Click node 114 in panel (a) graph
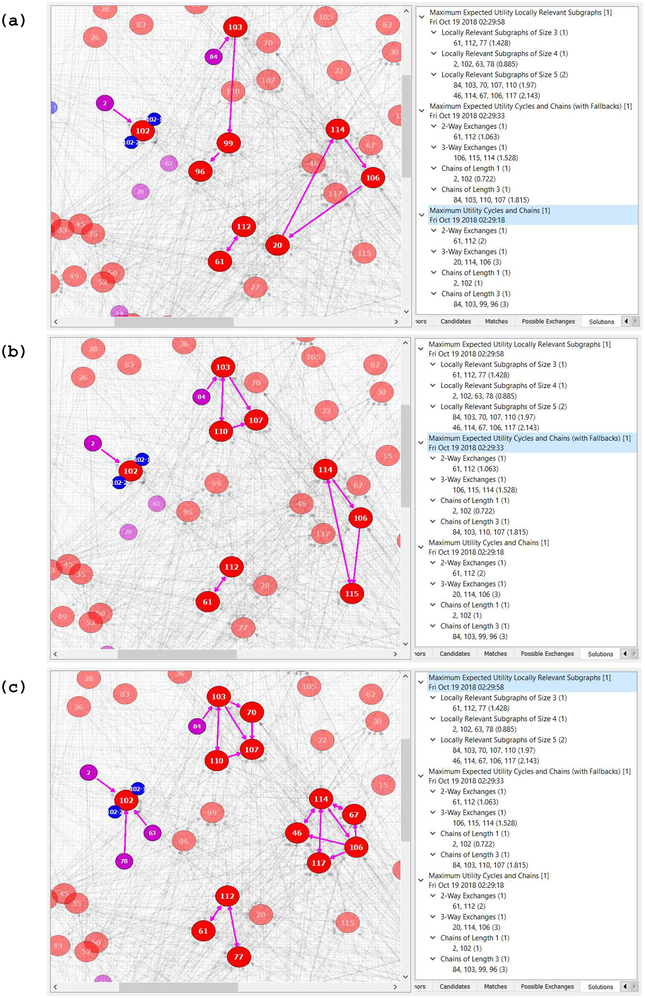645x998 pixels. [337, 129]
